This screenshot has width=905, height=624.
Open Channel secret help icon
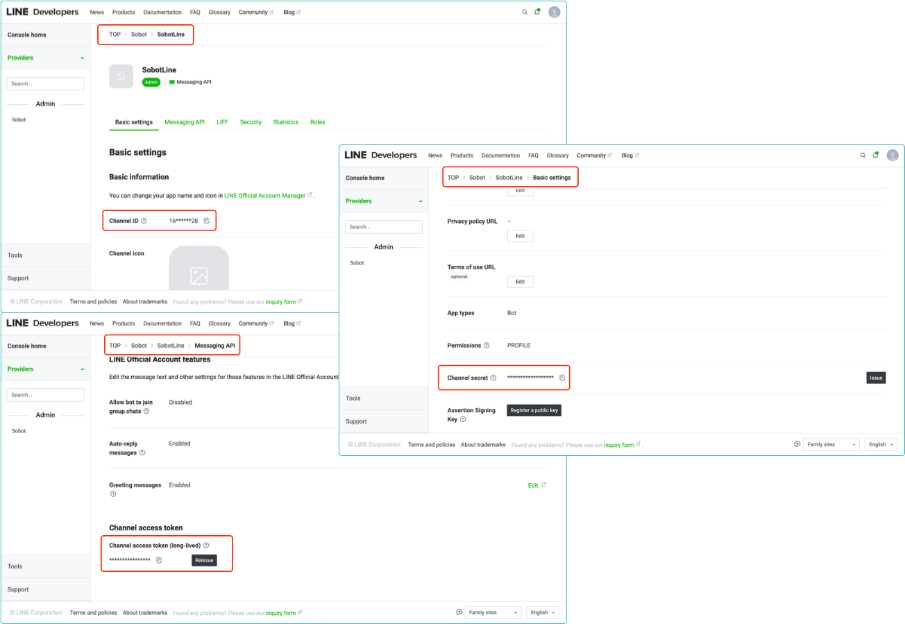tap(493, 378)
